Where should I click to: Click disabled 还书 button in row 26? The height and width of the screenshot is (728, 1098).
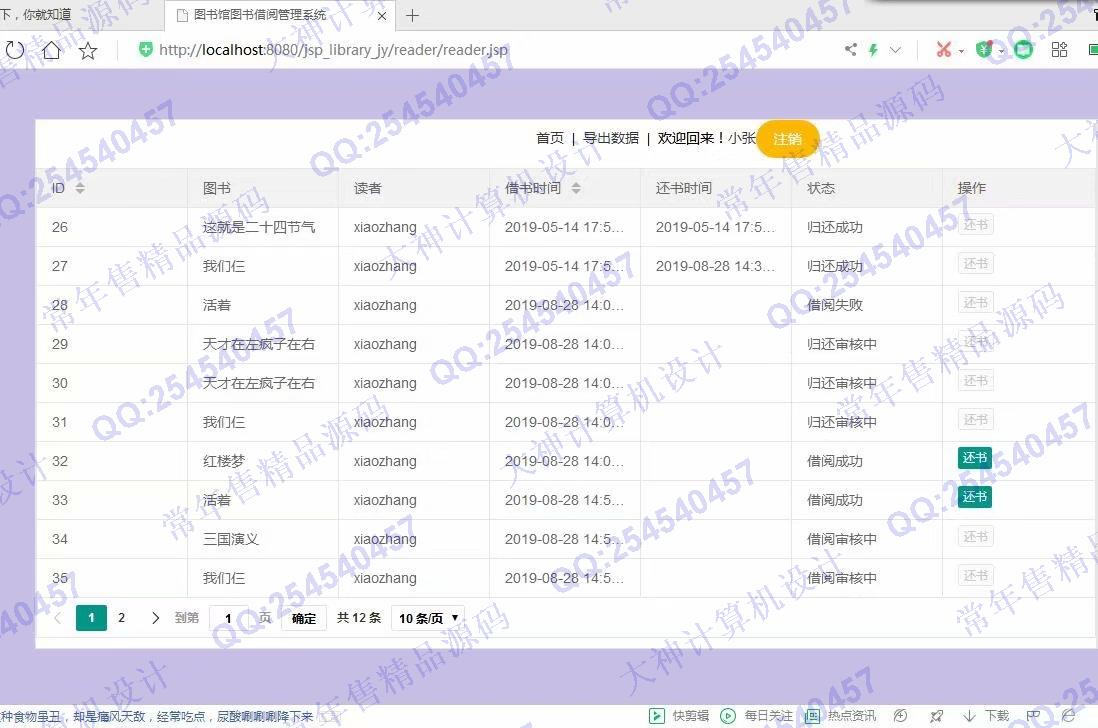click(x=975, y=225)
